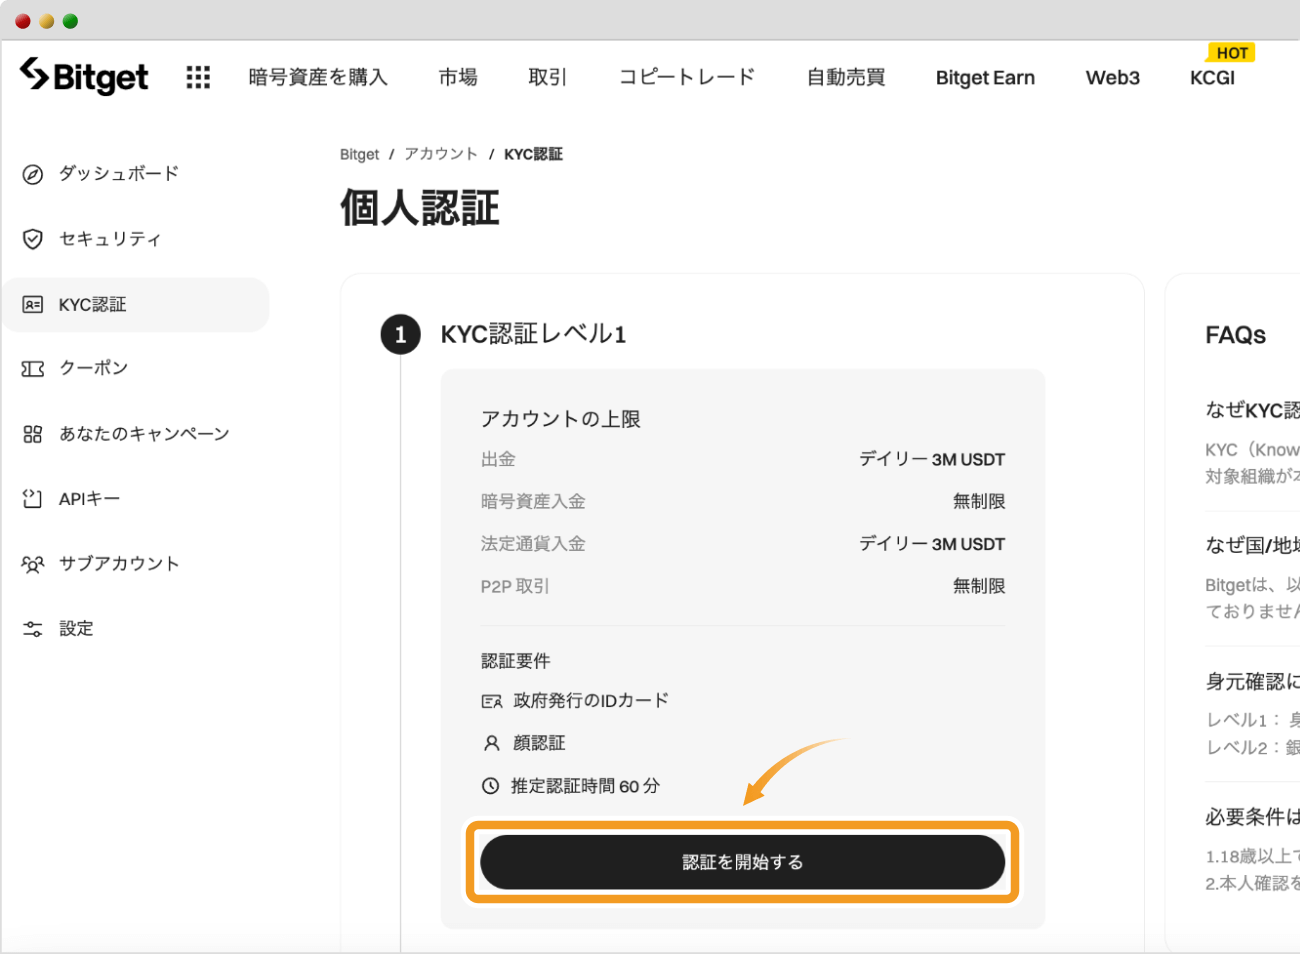Open FAQ starting 身元確認
The image size is (1300, 954).
(1252, 682)
